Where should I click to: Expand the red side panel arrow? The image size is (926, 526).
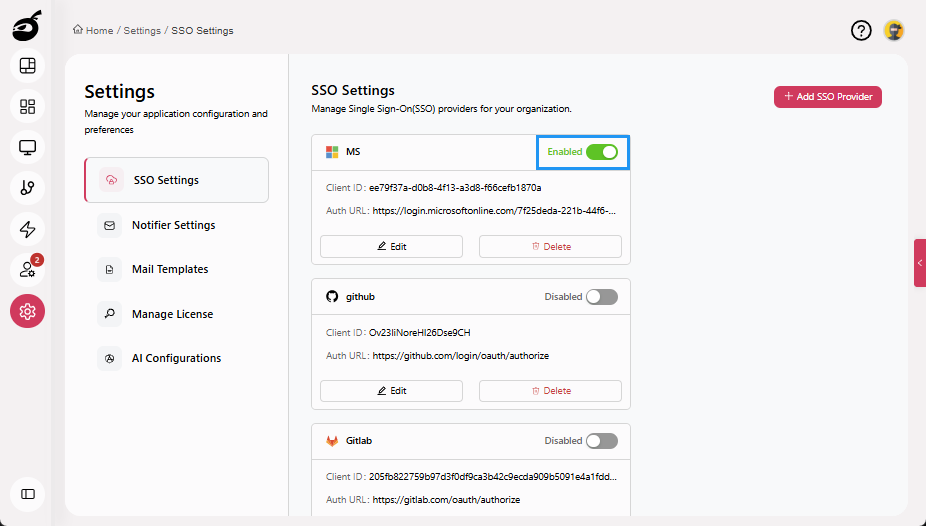coord(920,263)
